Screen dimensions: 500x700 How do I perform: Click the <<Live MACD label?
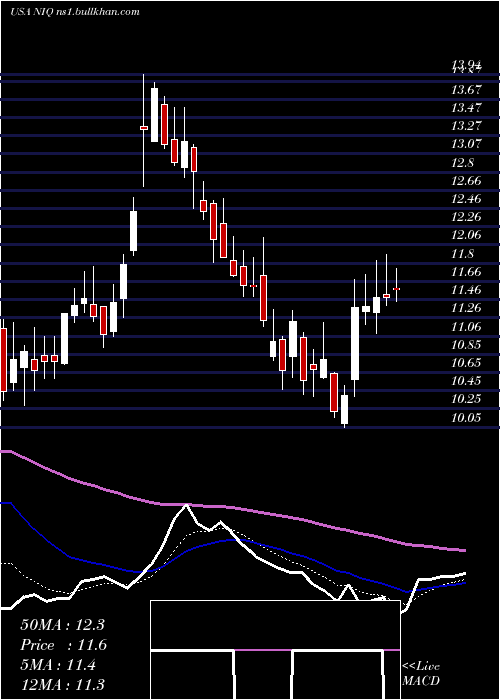click(x=421, y=673)
